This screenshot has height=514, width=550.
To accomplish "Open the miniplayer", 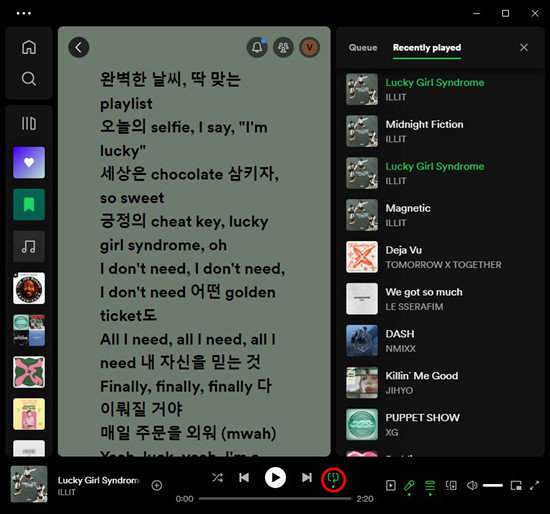I will [516, 486].
